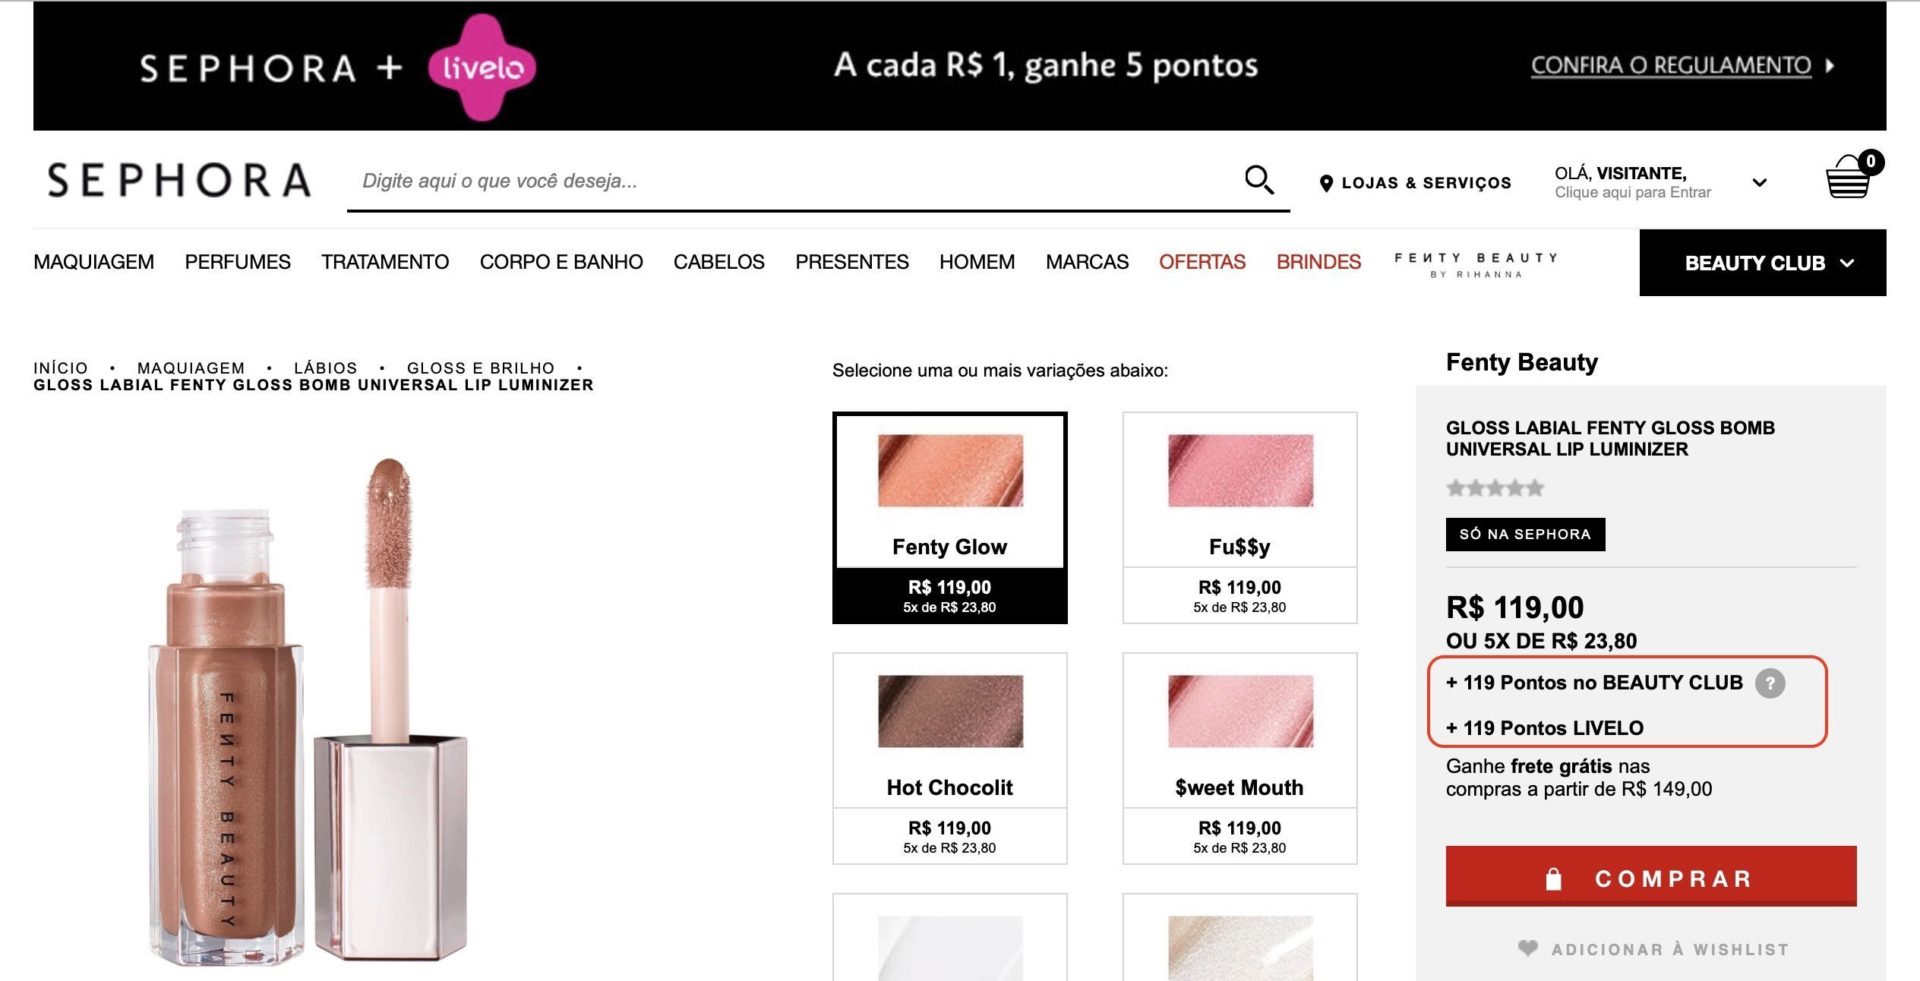Open Confira o Regulamento link
The width and height of the screenshot is (1920, 981).
[1671, 66]
